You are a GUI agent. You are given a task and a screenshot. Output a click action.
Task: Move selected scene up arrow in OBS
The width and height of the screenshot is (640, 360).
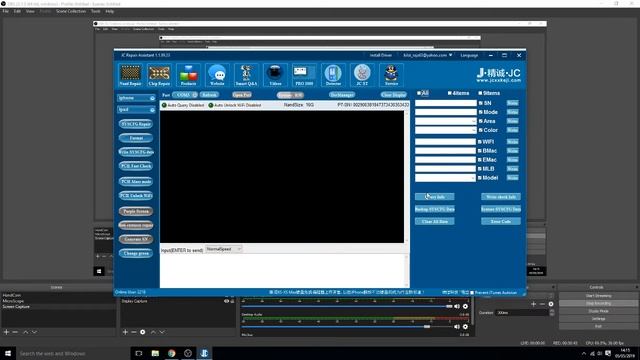point(26,332)
